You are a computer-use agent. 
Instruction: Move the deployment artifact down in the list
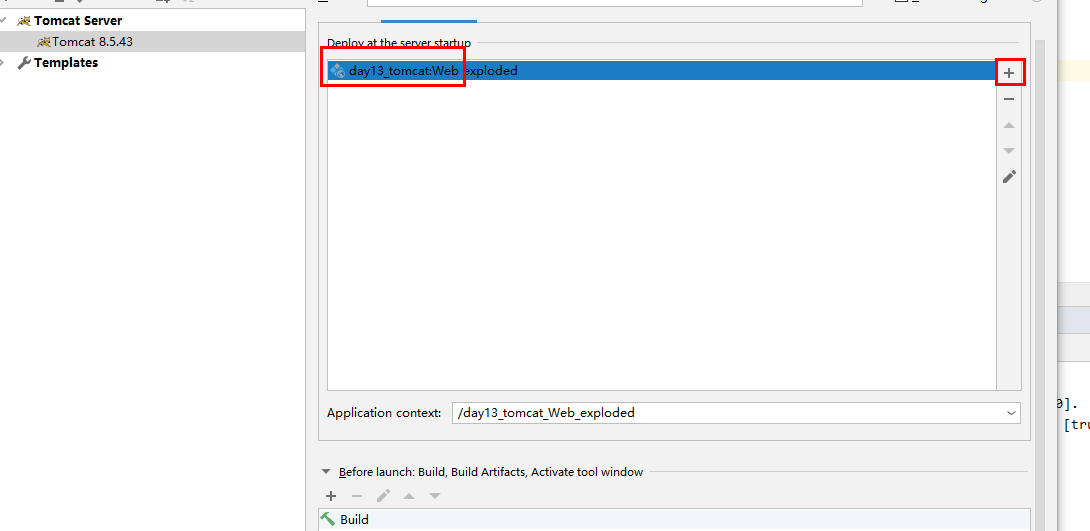1009,151
